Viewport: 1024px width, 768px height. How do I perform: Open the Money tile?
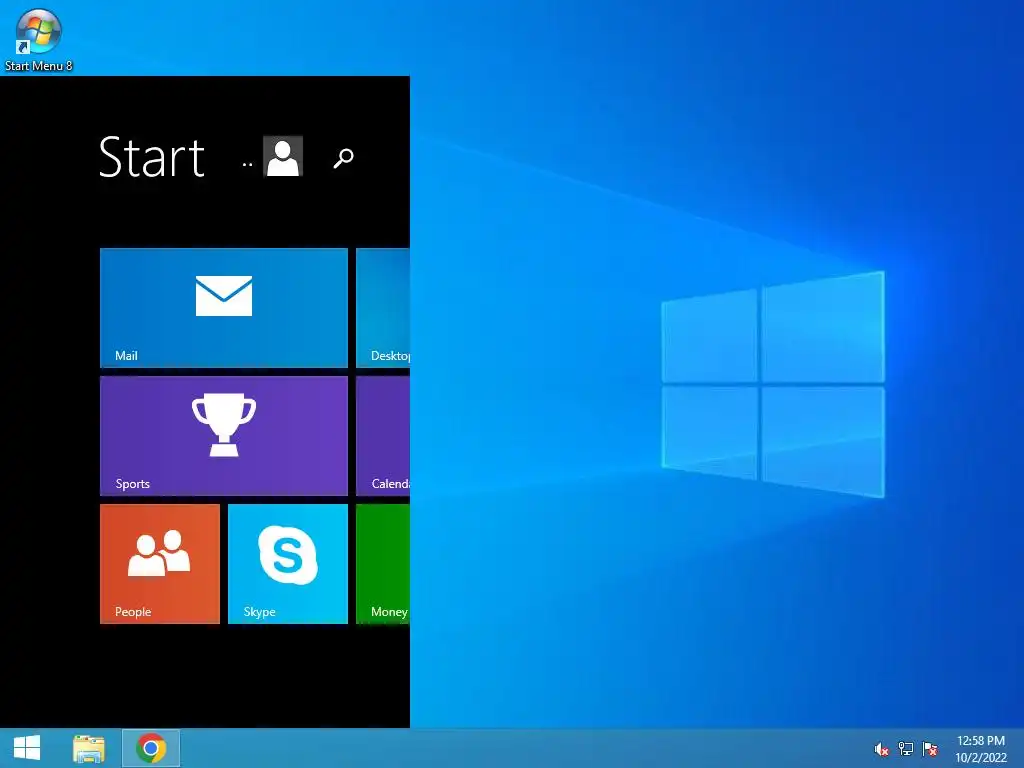(383, 564)
